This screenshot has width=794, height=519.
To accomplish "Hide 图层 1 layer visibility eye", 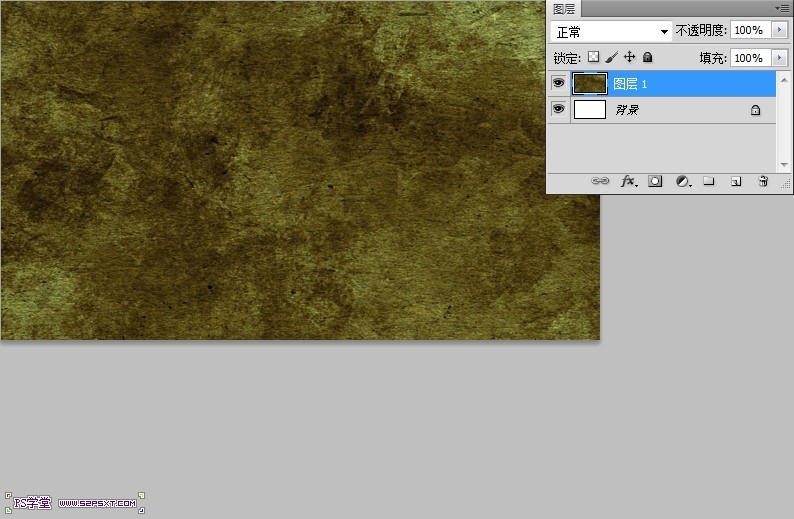I will 559,83.
